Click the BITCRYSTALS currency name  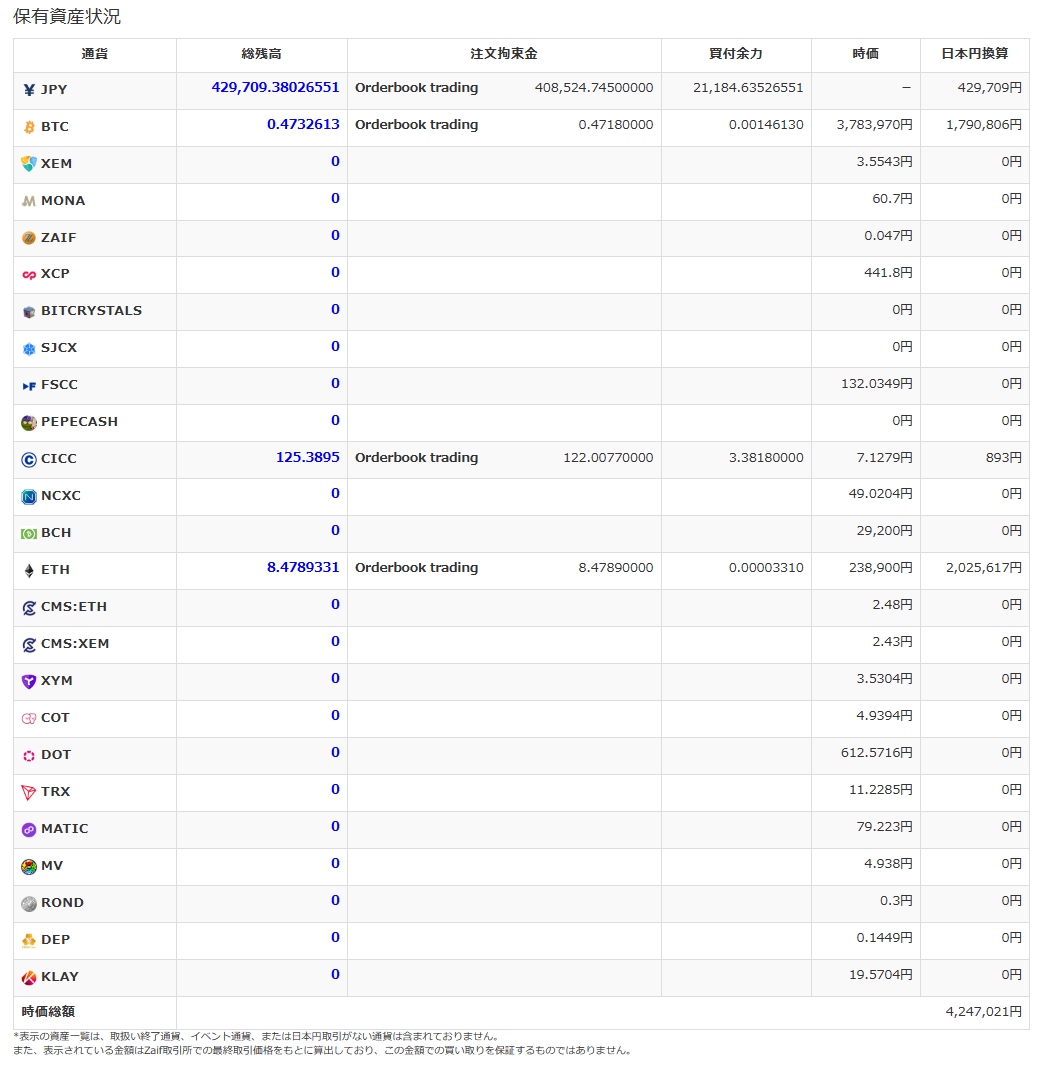(91, 311)
